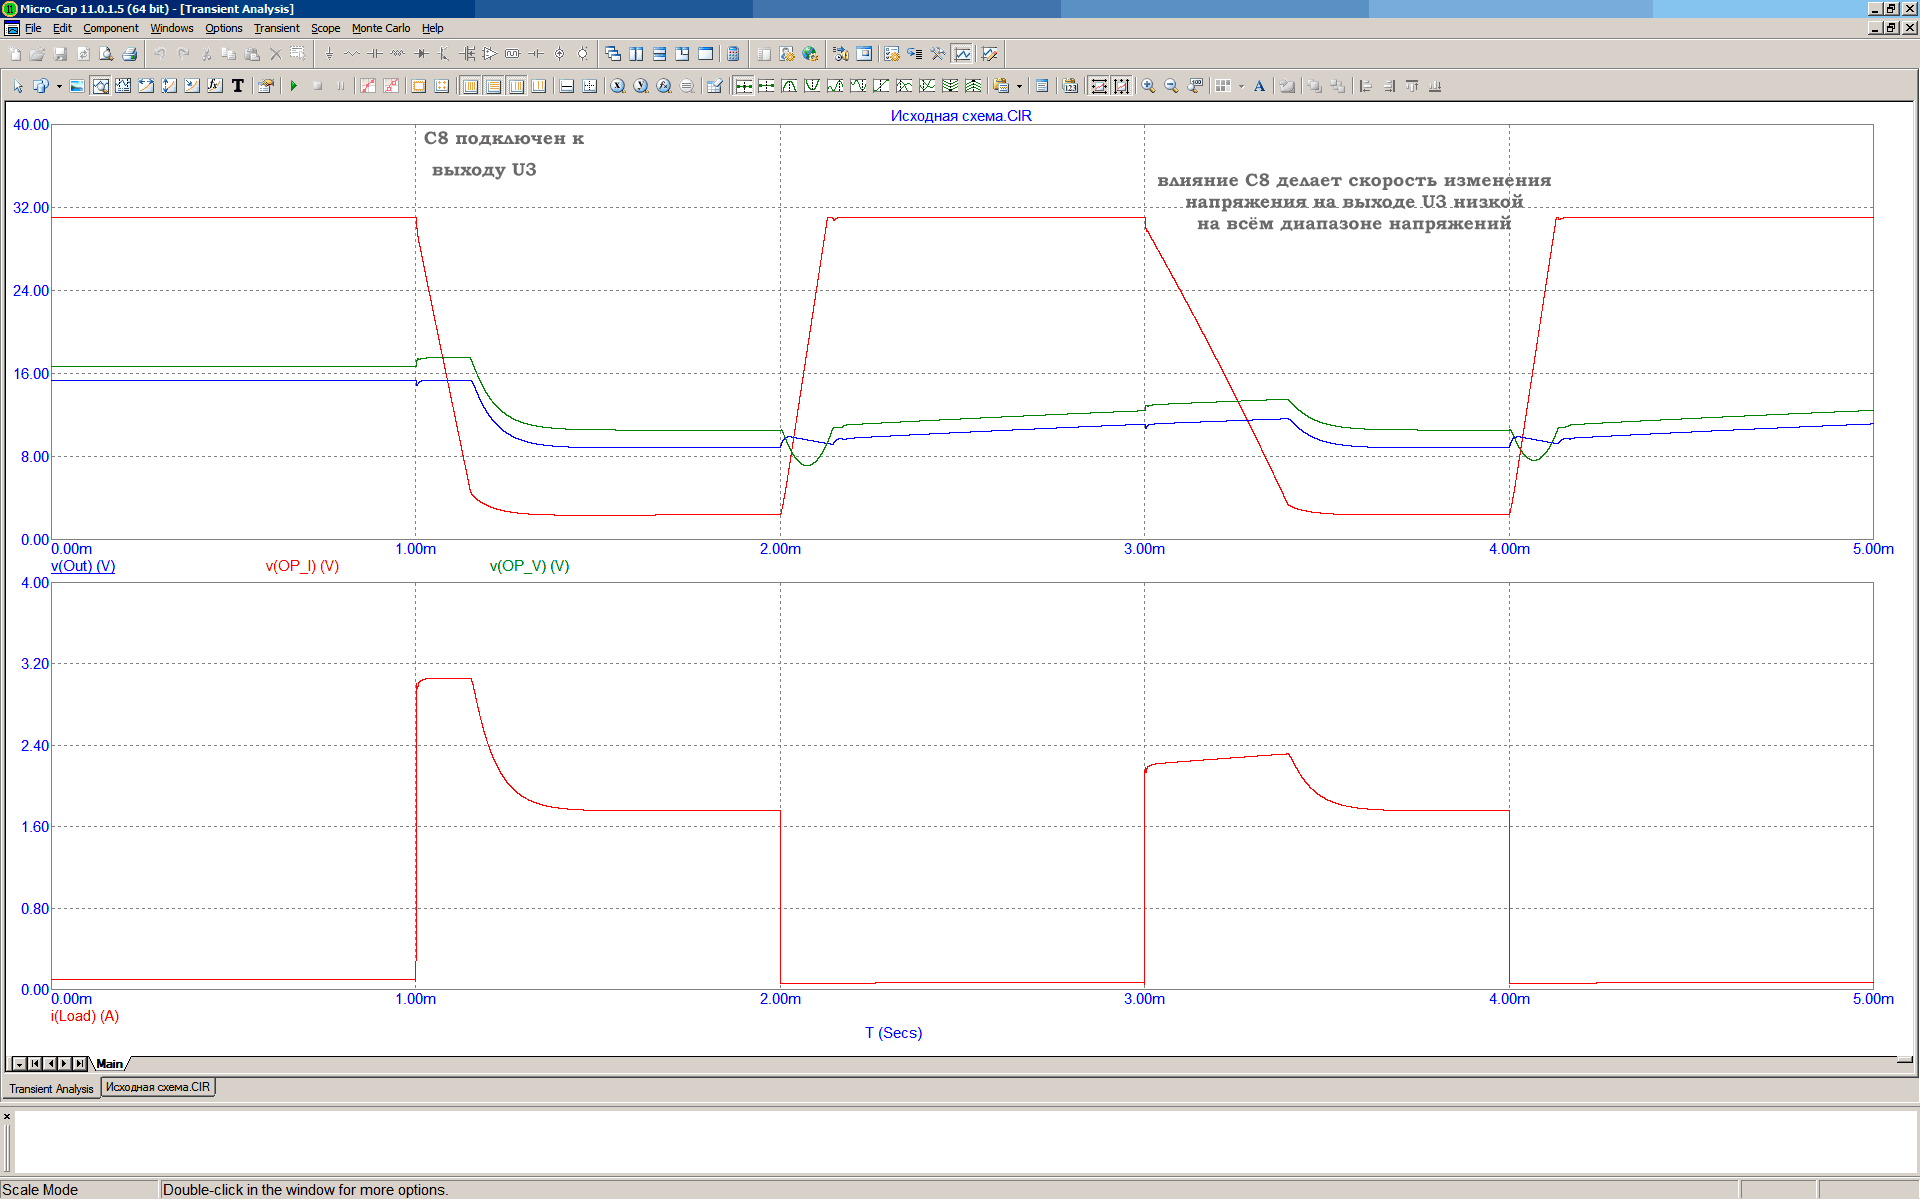Screen dimensions: 1920x1200
Task: Select the Text mode T tool
Action: pos(238,86)
